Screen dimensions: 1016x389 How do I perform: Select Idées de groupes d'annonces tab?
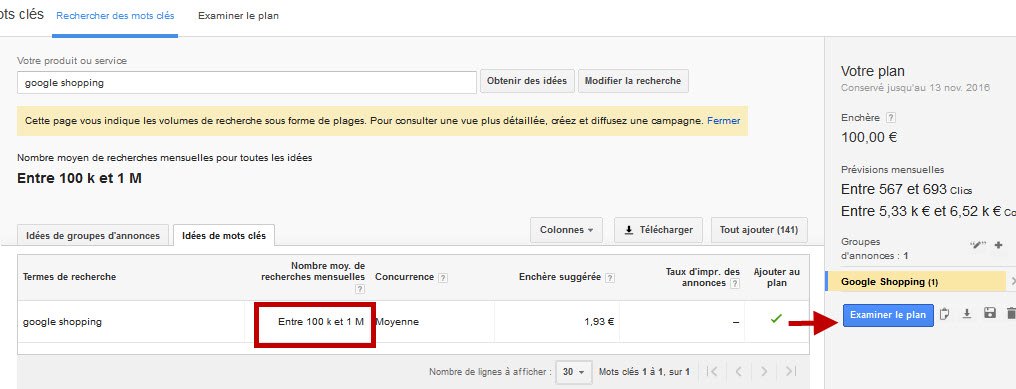(93, 235)
